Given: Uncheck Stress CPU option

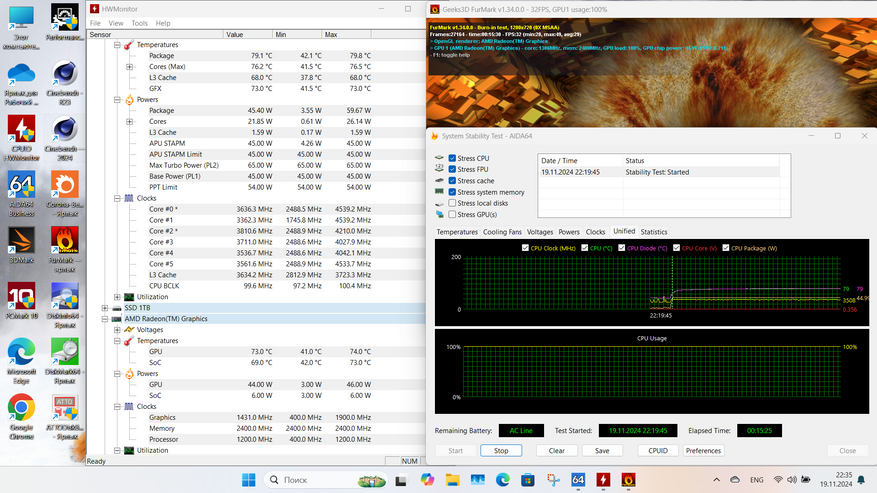Looking at the screenshot, I should (452, 158).
